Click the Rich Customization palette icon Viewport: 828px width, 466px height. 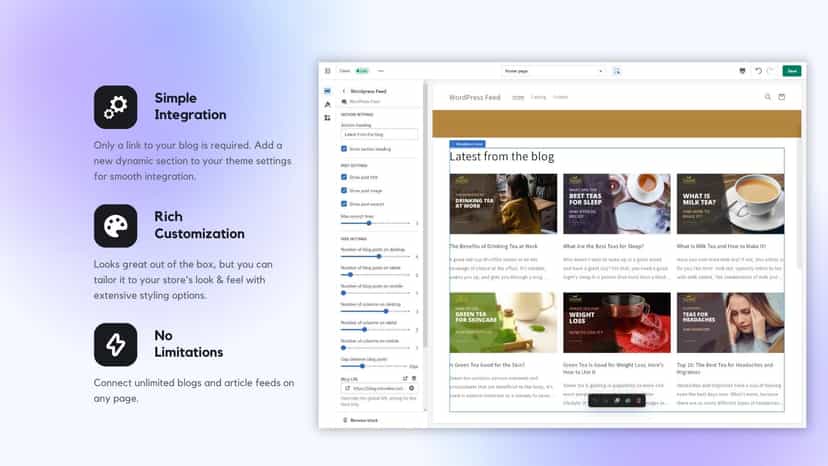(116, 226)
